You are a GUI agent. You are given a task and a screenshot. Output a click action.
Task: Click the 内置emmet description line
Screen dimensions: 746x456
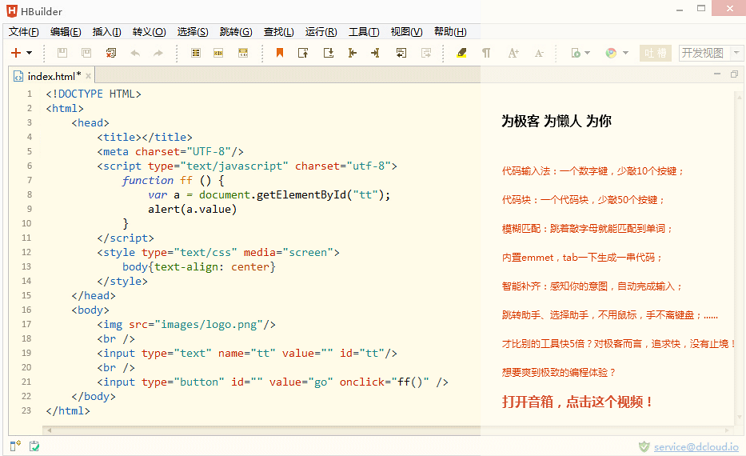pos(582,258)
